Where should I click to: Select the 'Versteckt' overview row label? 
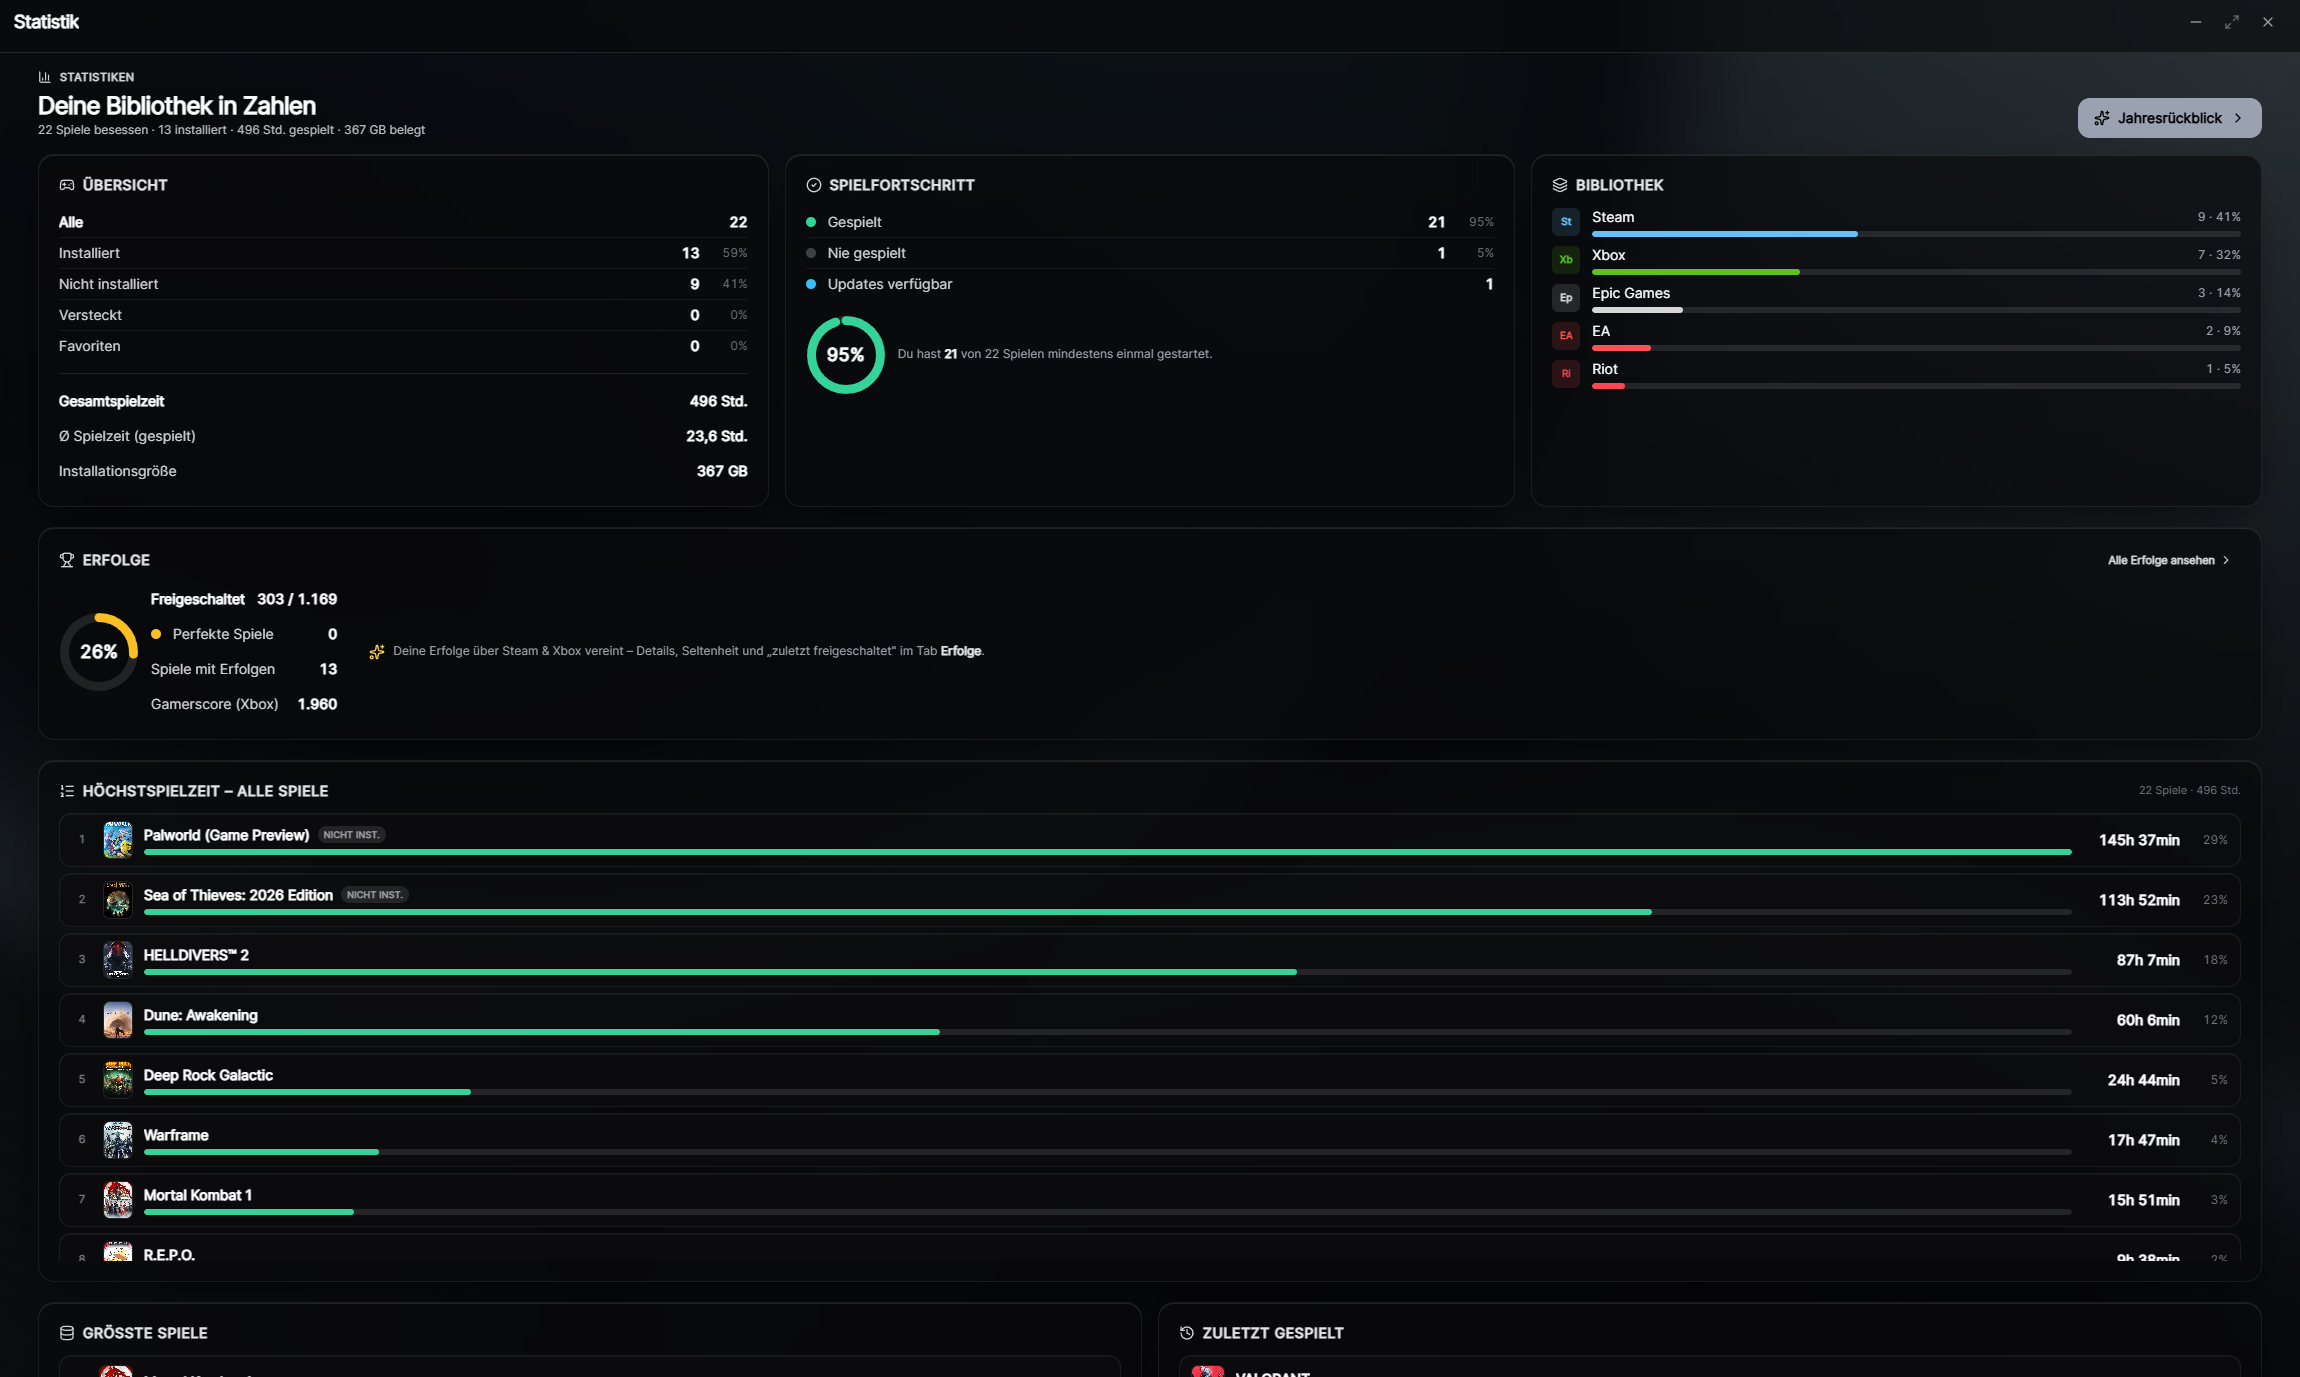pyautogui.click(x=90, y=315)
